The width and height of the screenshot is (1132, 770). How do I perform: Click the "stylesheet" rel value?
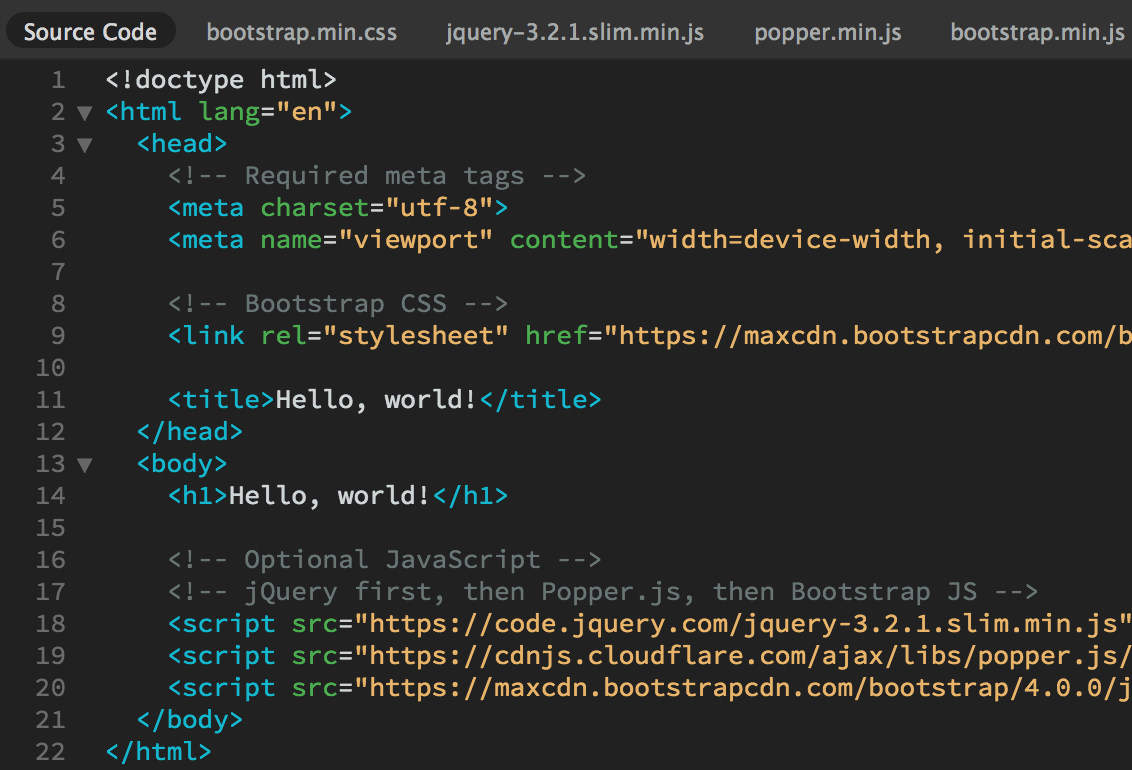tap(415, 336)
